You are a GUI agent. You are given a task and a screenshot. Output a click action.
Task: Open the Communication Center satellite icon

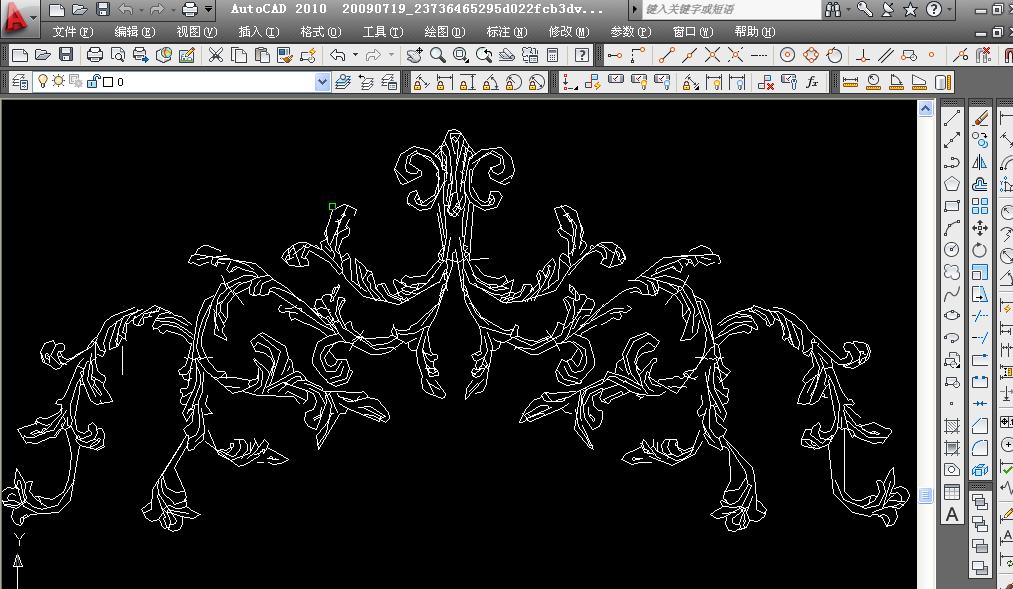click(x=888, y=9)
